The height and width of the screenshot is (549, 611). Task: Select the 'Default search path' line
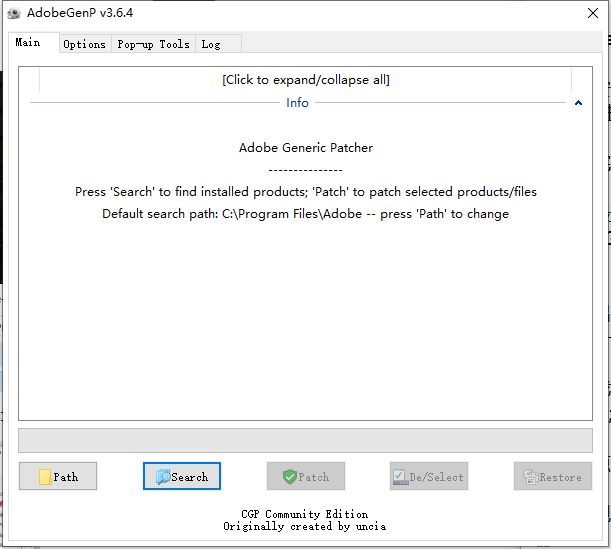[305, 214]
